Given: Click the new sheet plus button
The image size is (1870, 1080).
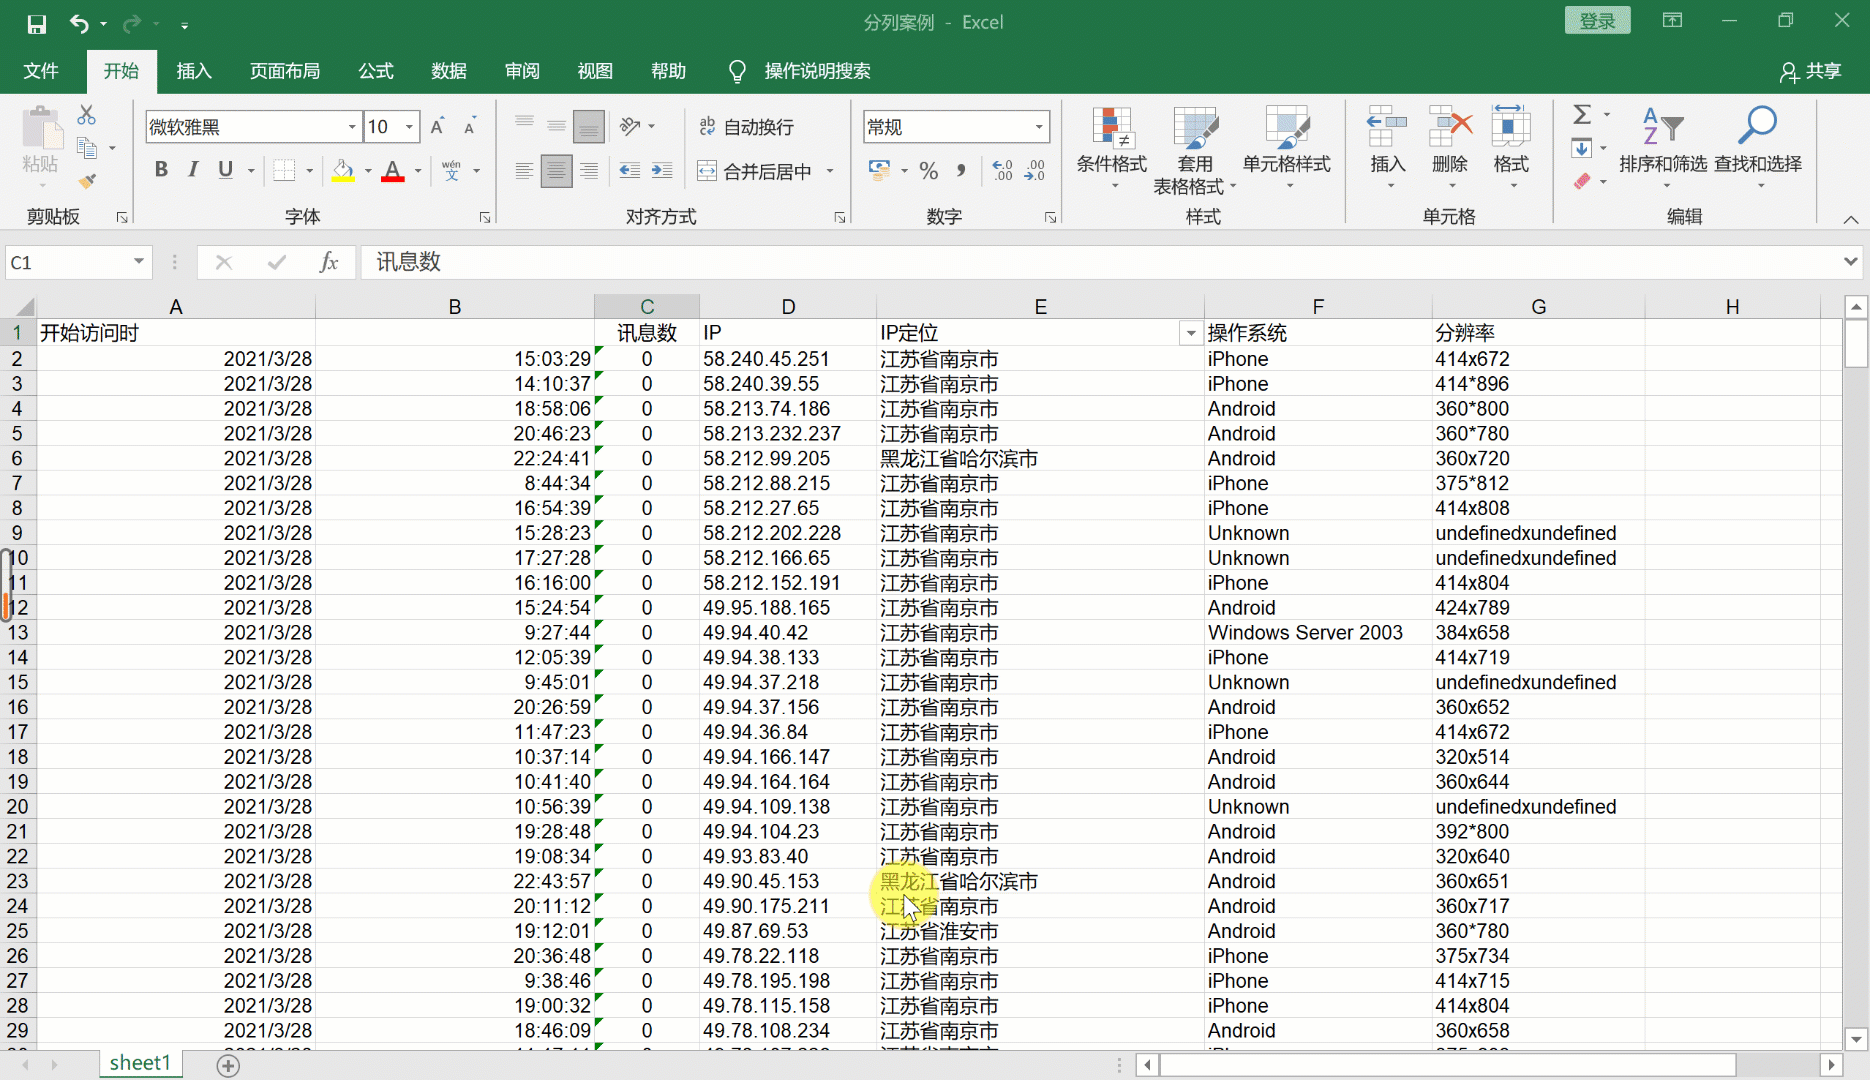Looking at the screenshot, I should (x=228, y=1064).
